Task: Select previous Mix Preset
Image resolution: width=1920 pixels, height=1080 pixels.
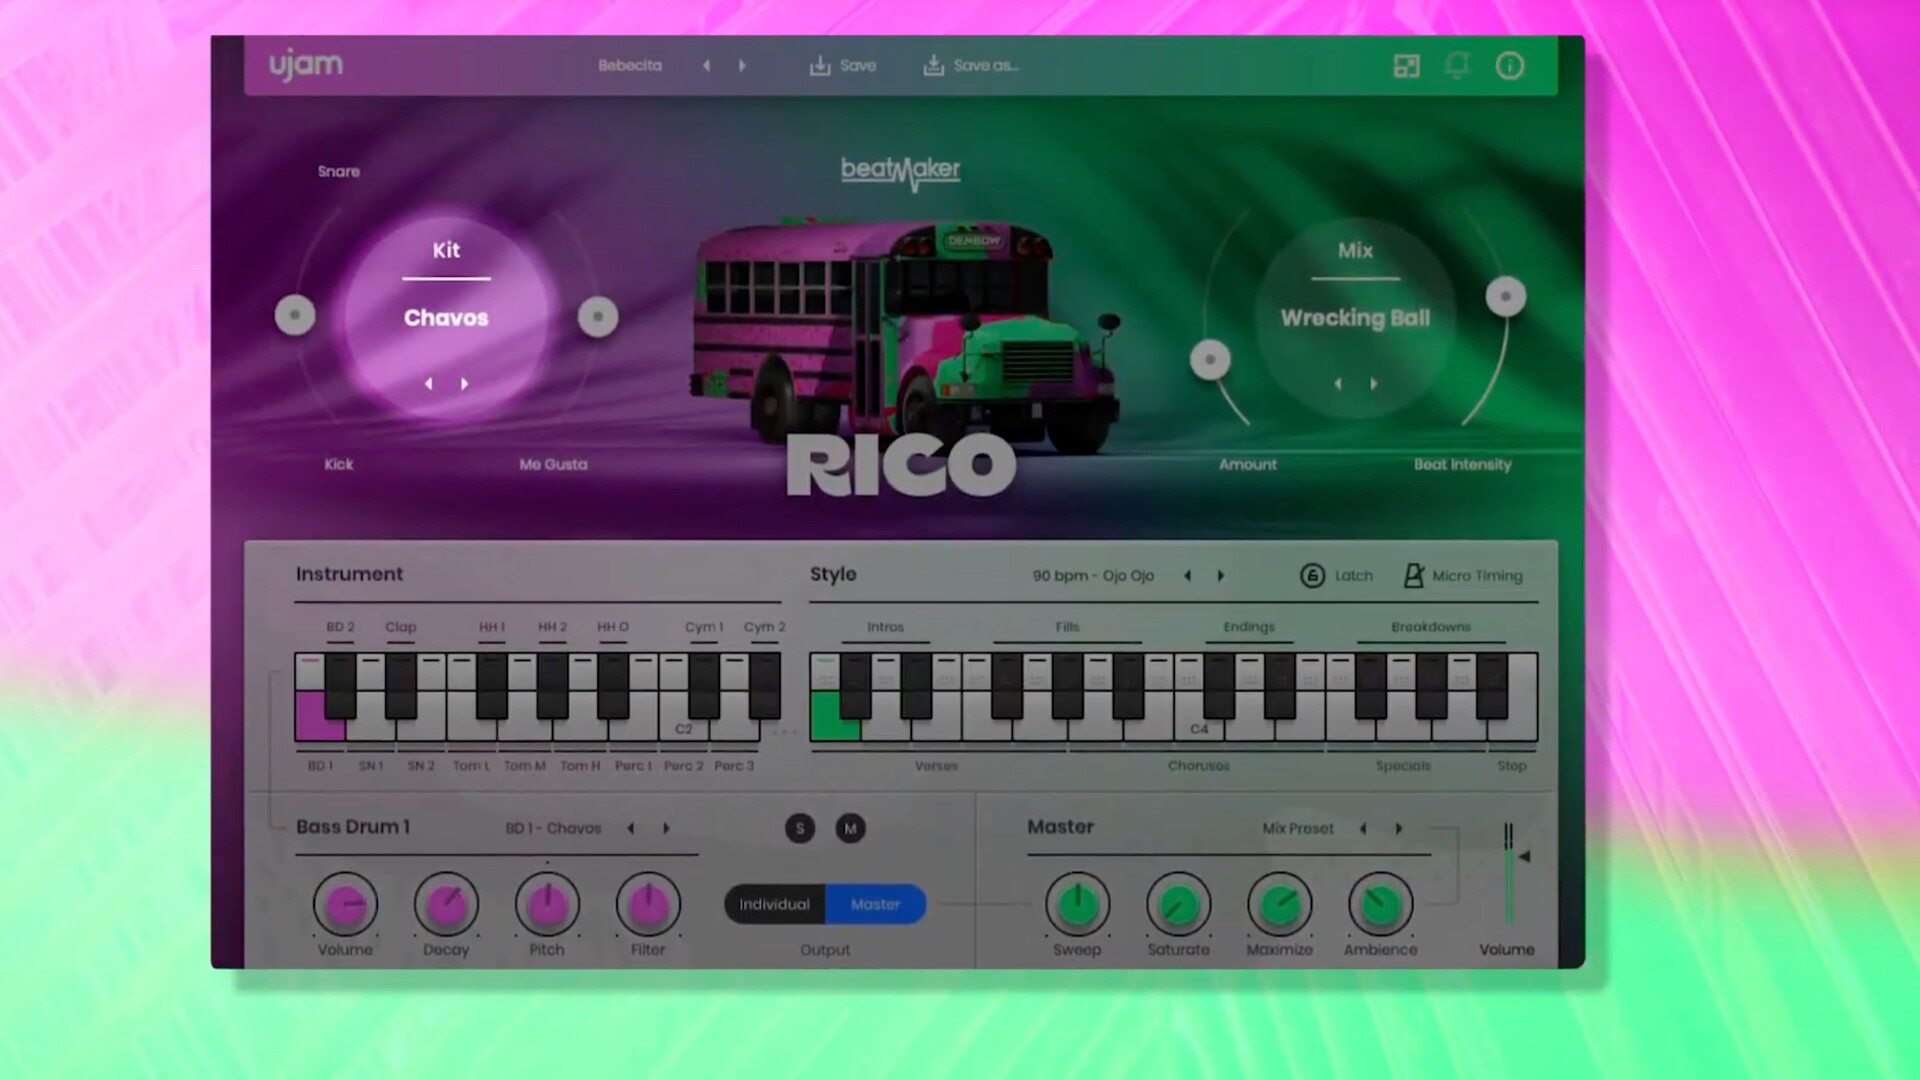Action: click(x=1363, y=828)
